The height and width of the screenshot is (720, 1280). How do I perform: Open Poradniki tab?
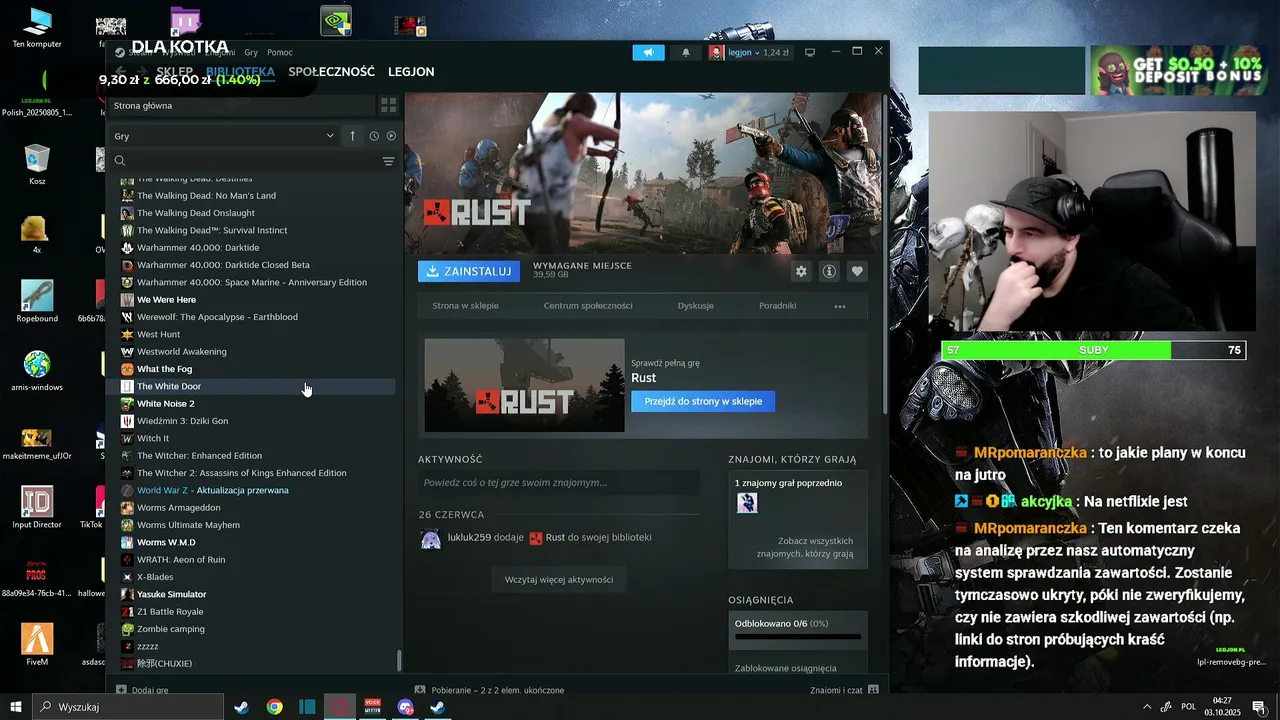(777, 306)
